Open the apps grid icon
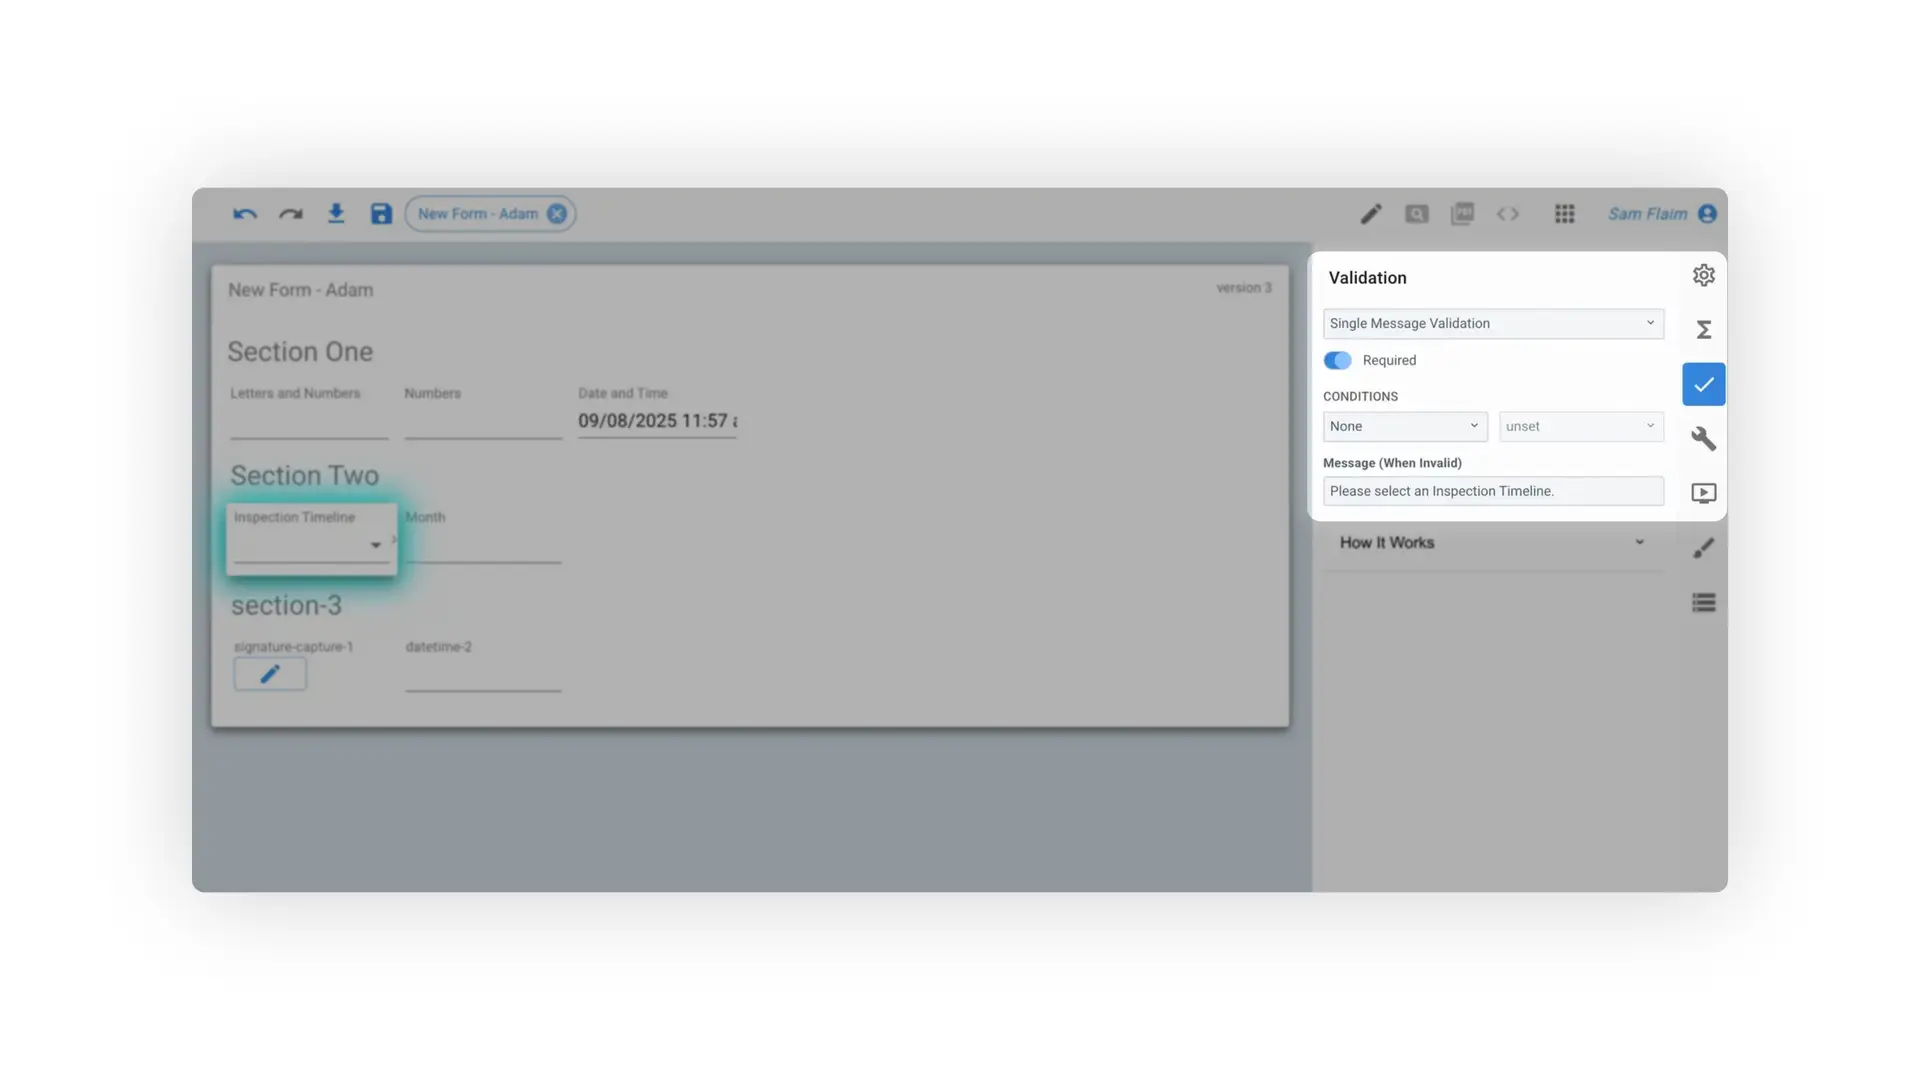The width and height of the screenshot is (1920, 1080). (1565, 213)
